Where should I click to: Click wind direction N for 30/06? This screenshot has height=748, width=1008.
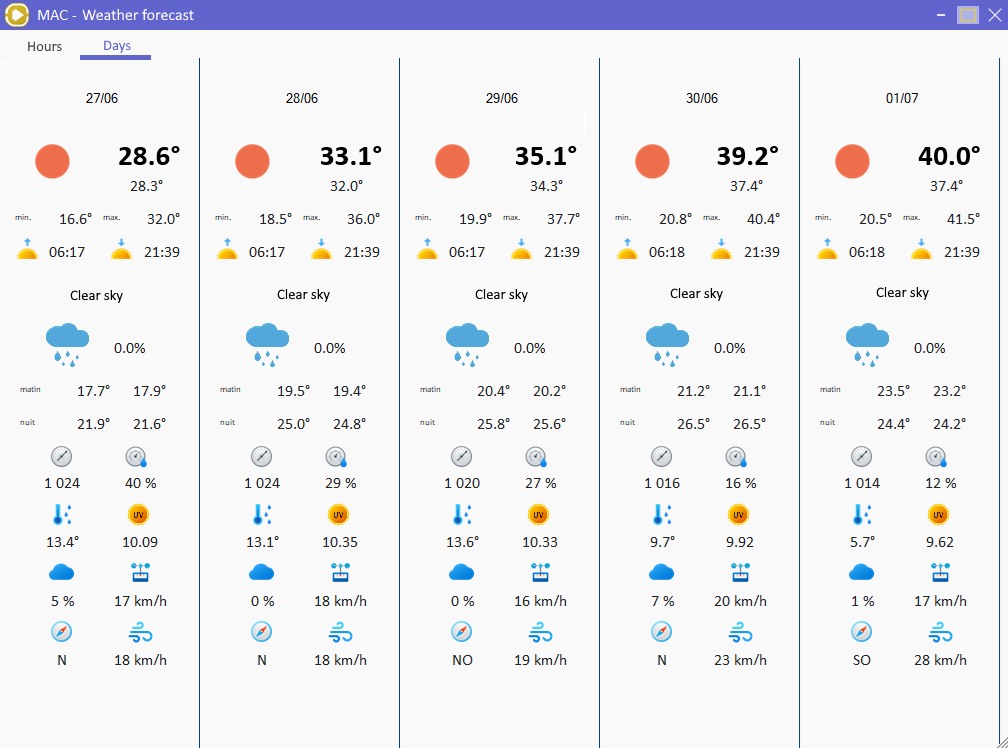click(662, 661)
